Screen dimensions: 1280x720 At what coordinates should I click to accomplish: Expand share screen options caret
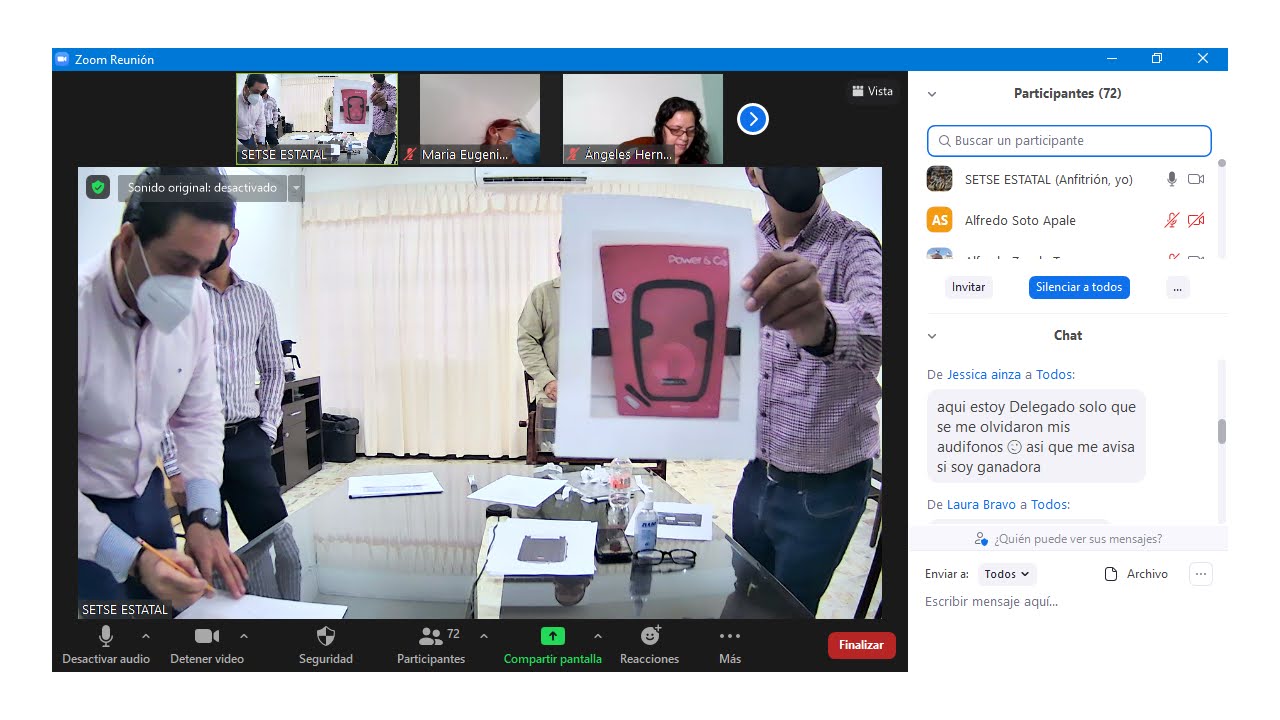tap(598, 636)
